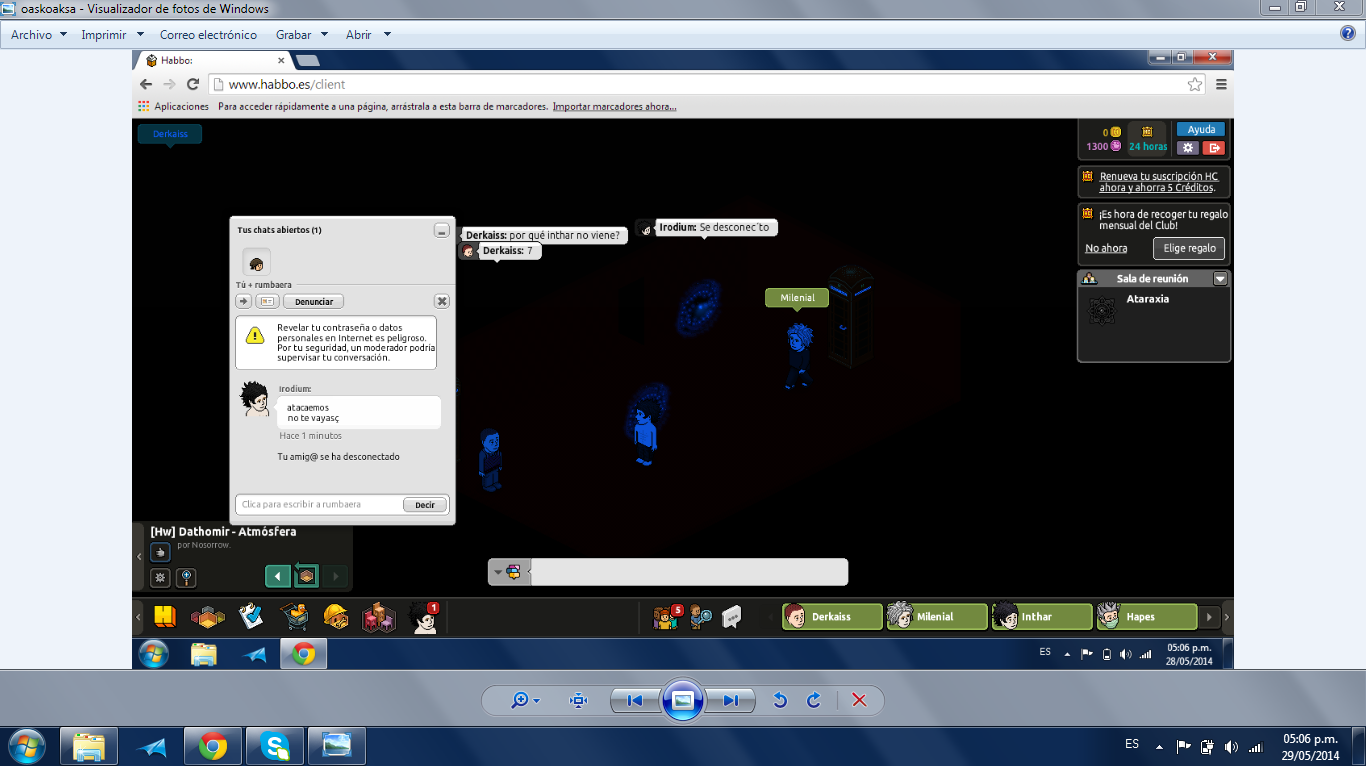The image size is (1366, 766).
Task: Rotate photo clockwise
Action: [x=814, y=700]
